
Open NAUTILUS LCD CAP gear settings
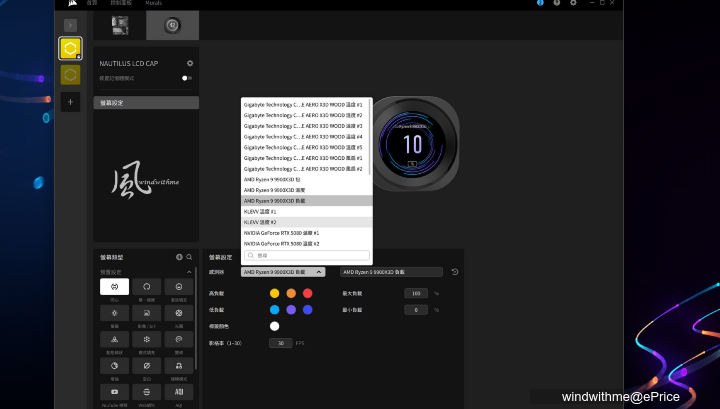click(x=190, y=63)
